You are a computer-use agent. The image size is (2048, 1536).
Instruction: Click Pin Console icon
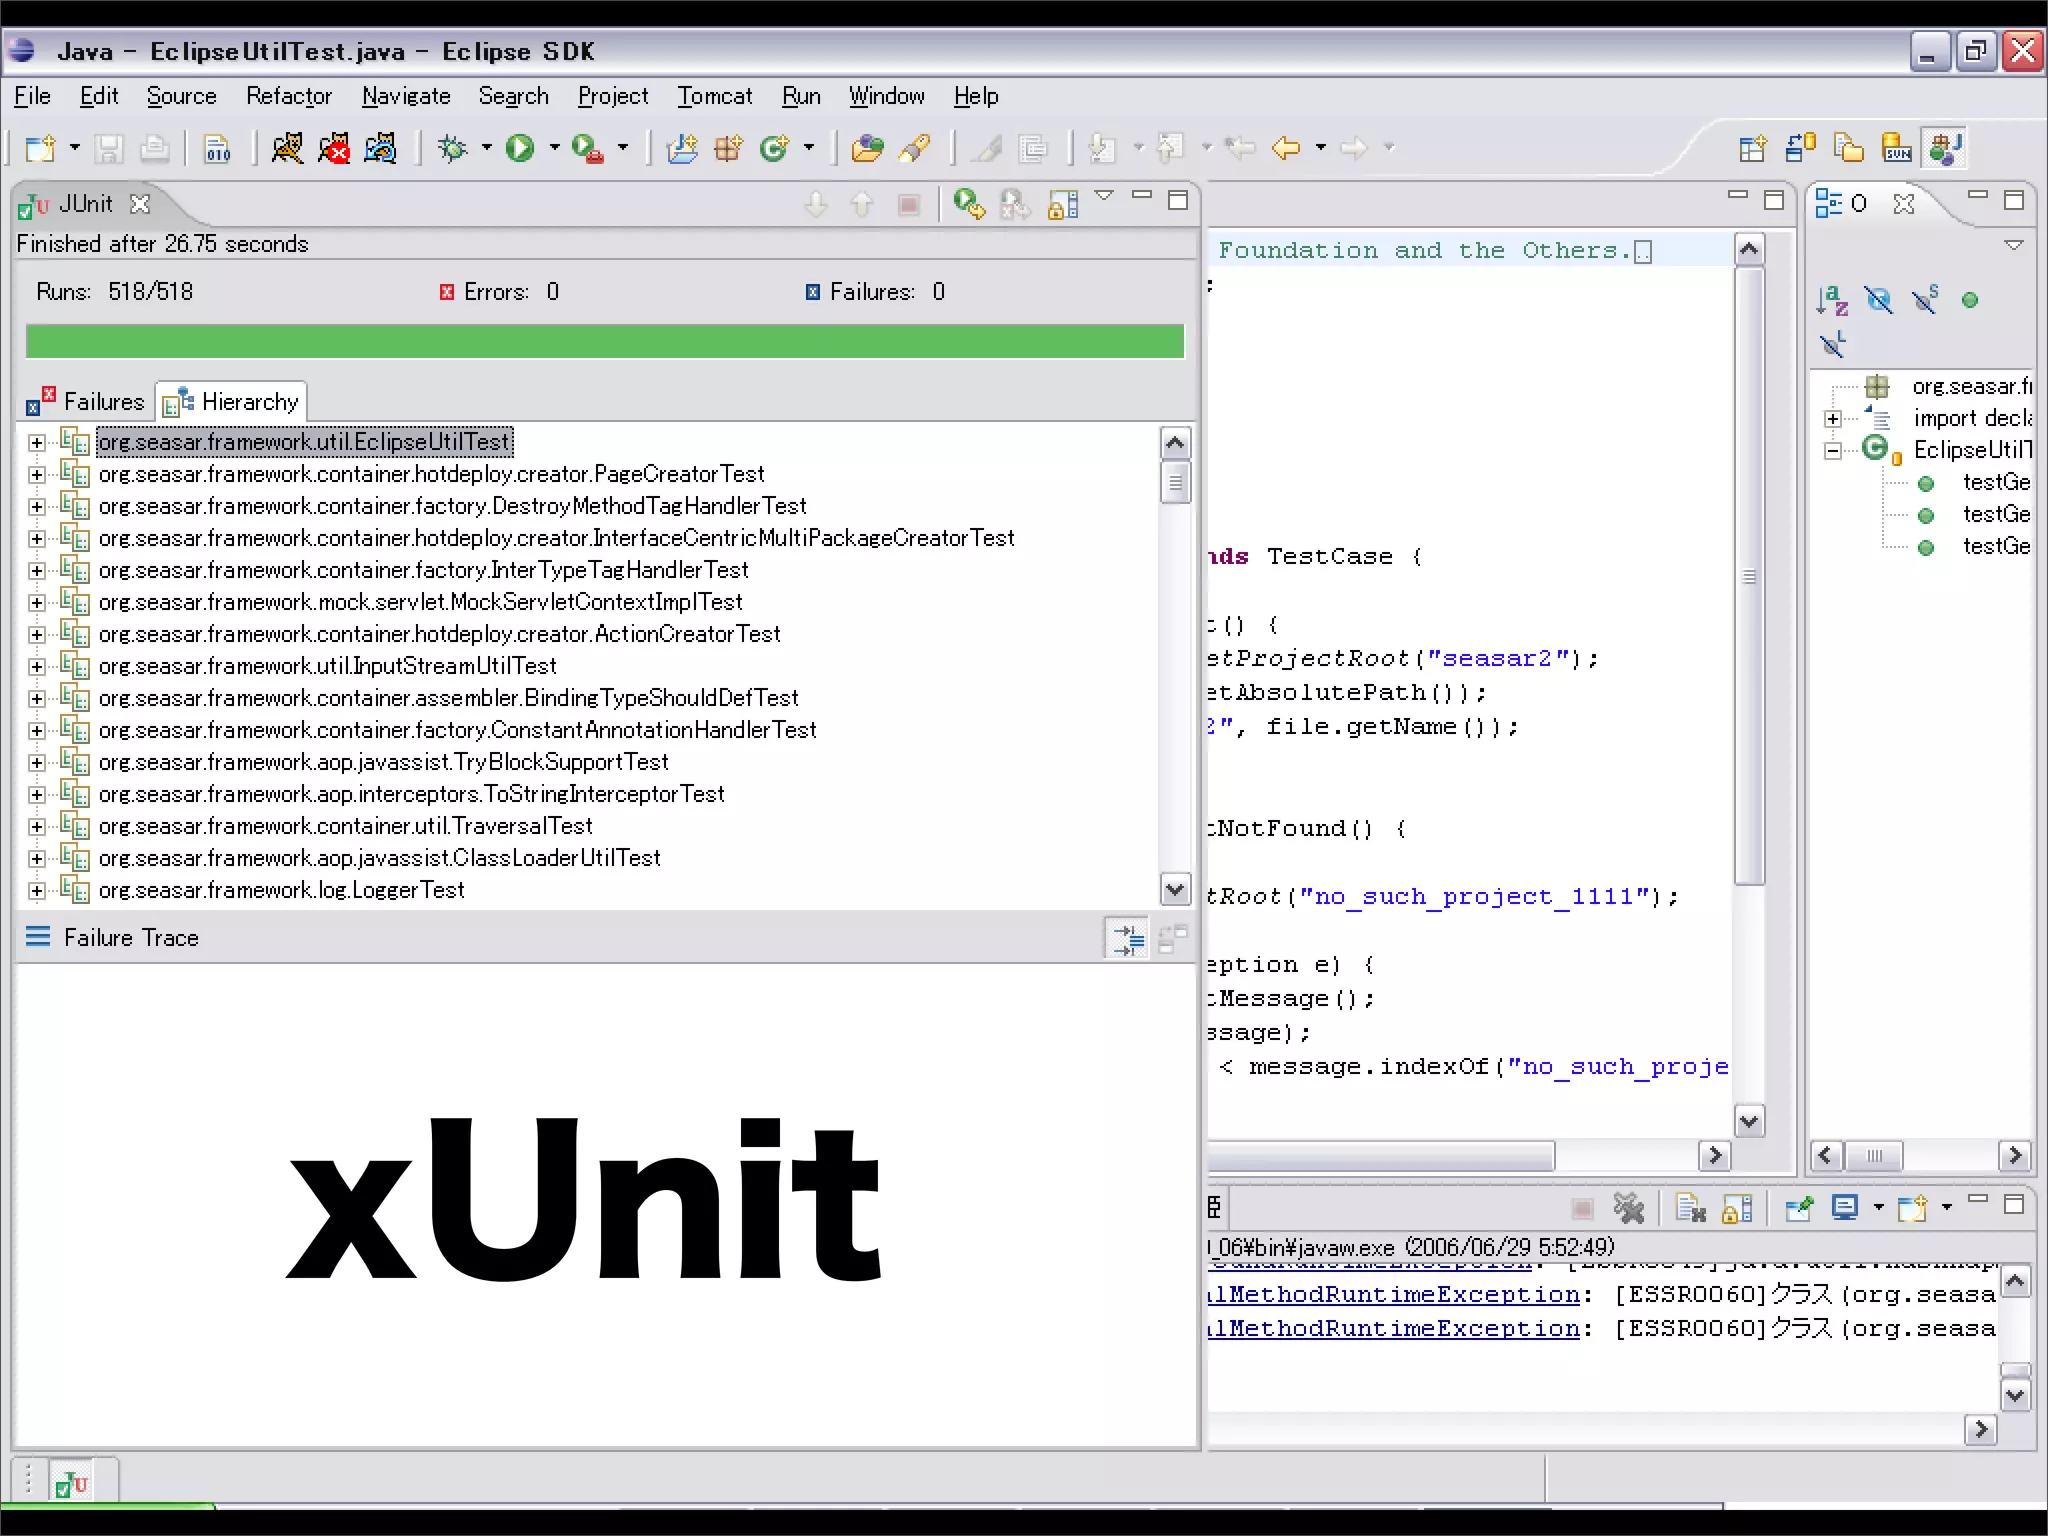[x=1798, y=1209]
